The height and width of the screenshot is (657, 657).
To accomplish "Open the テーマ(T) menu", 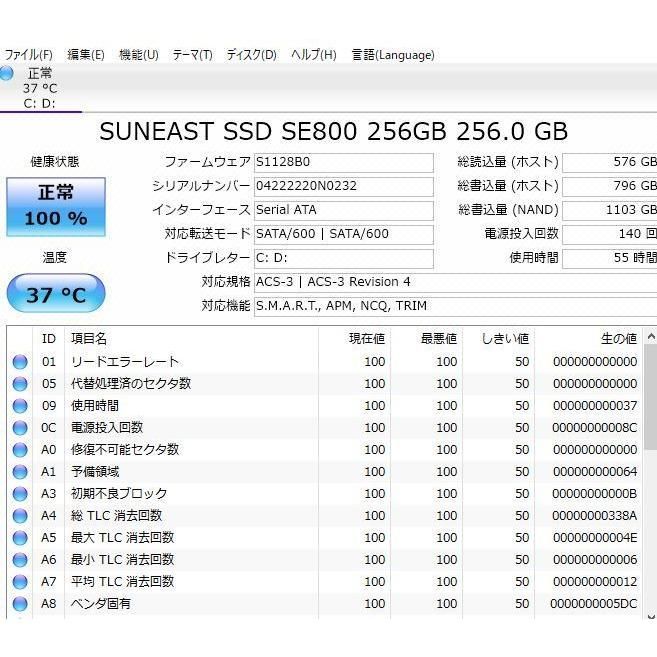I will 192,55.
